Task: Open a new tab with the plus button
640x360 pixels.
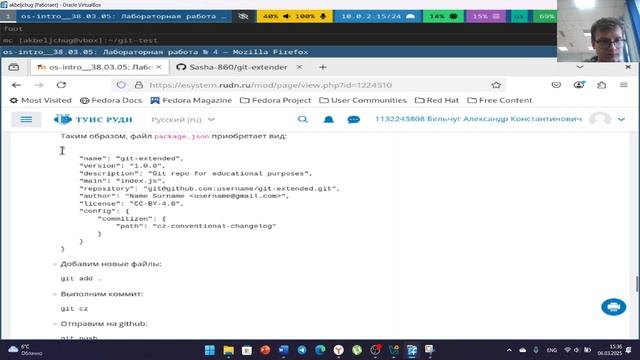Action: pos(323,67)
